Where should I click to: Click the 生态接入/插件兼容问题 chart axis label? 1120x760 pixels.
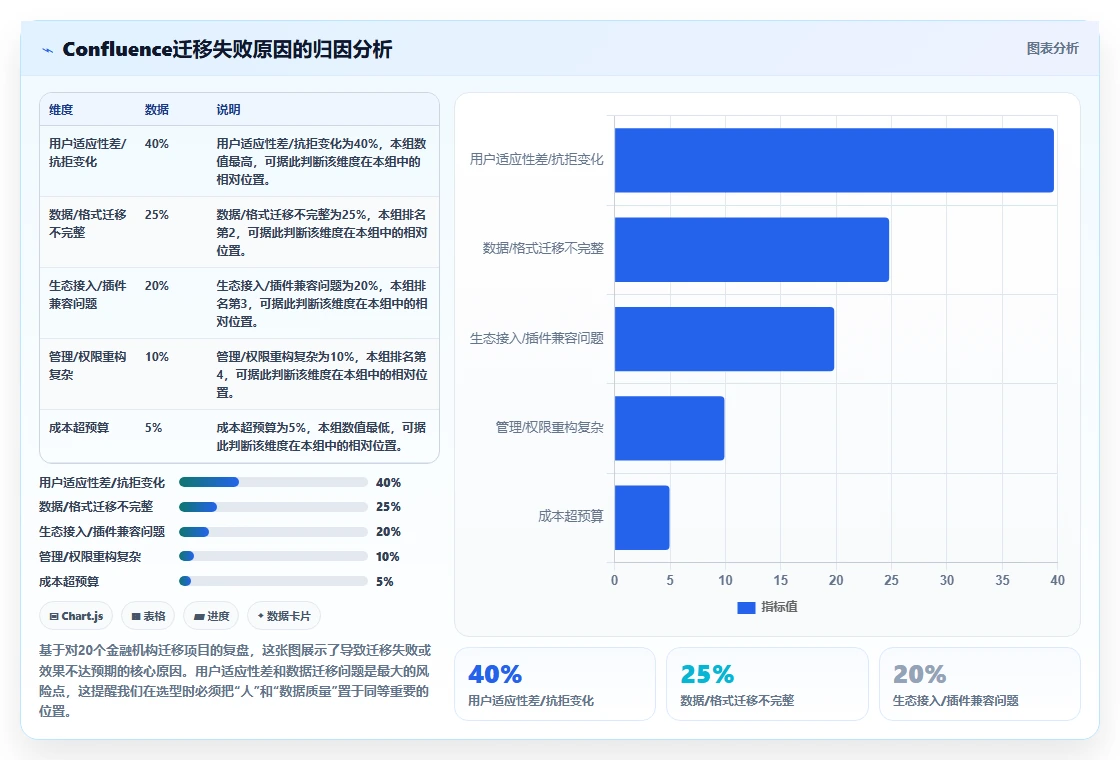pyautogui.click(x=536, y=338)
